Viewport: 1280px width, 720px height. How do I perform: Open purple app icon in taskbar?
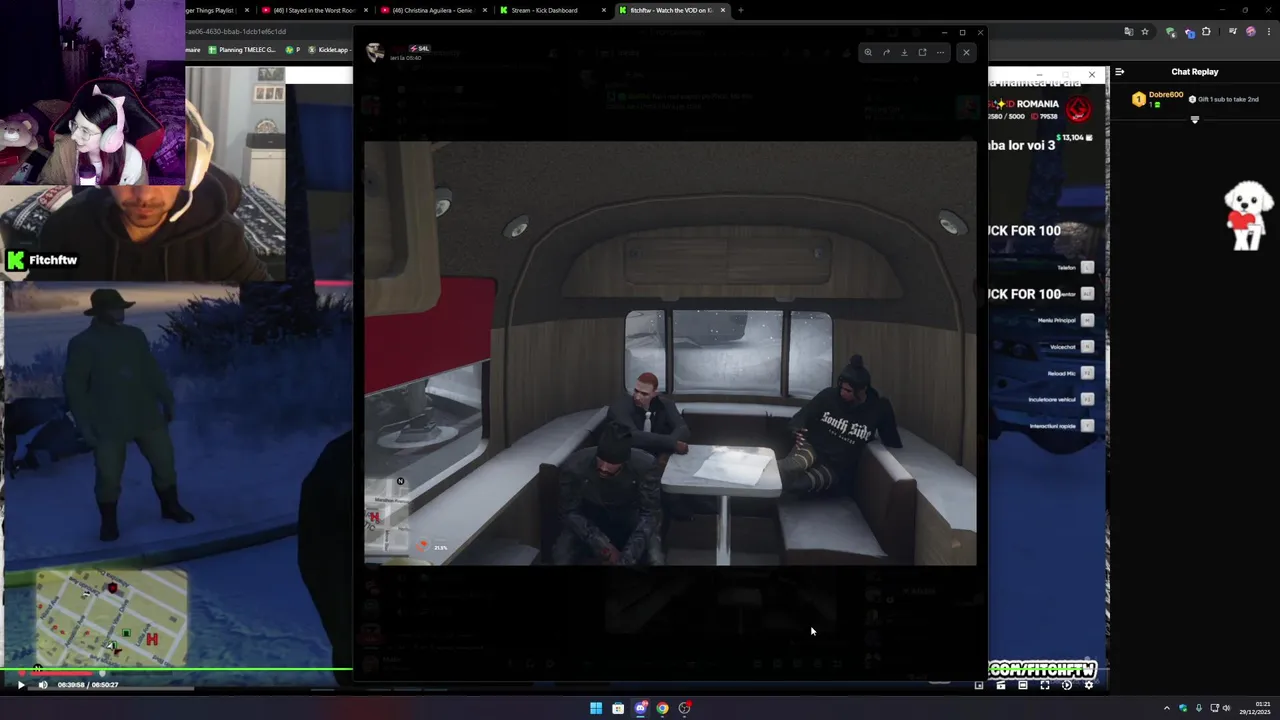640,708
